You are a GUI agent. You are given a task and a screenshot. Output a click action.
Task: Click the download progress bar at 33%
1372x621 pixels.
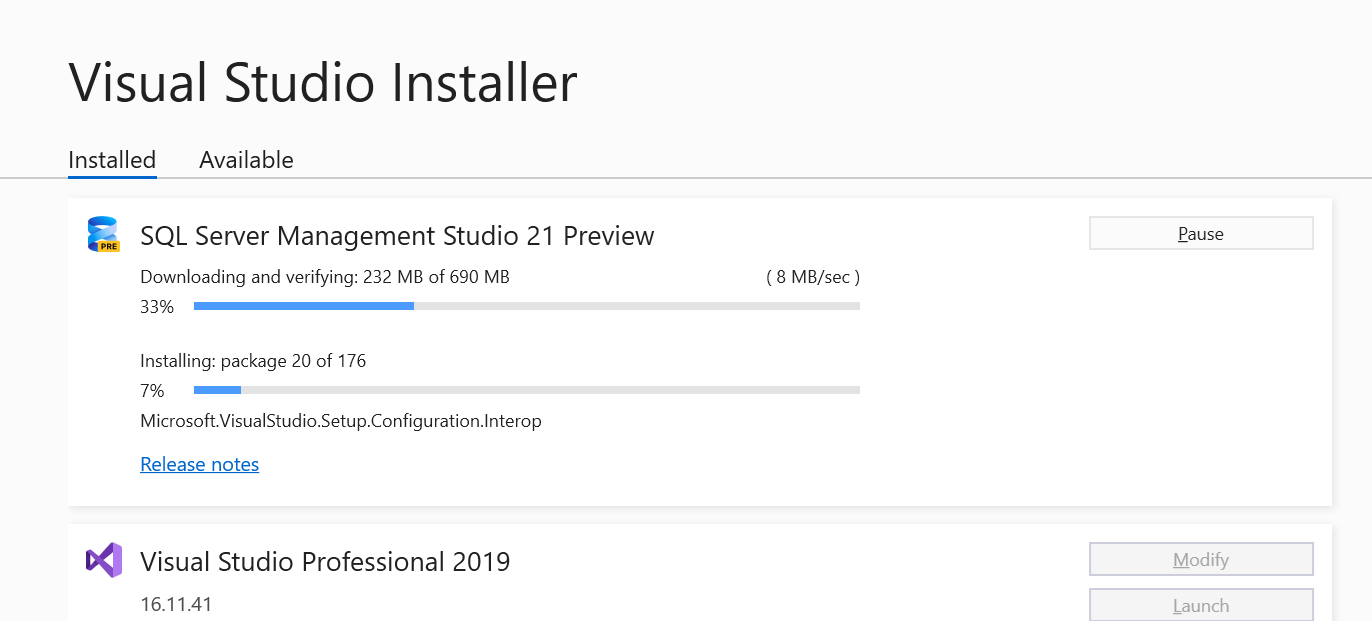click(x=526, y=306)
